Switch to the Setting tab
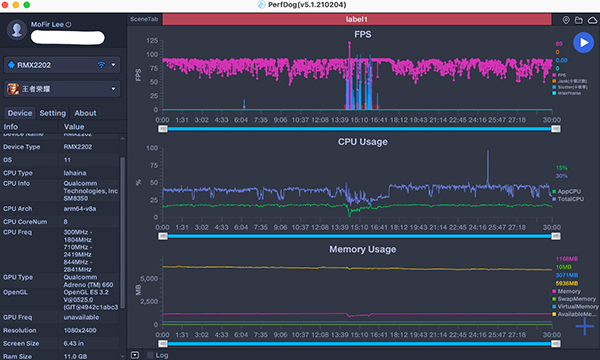The height and width of the screenshot is (360, 600). (52, 113)
